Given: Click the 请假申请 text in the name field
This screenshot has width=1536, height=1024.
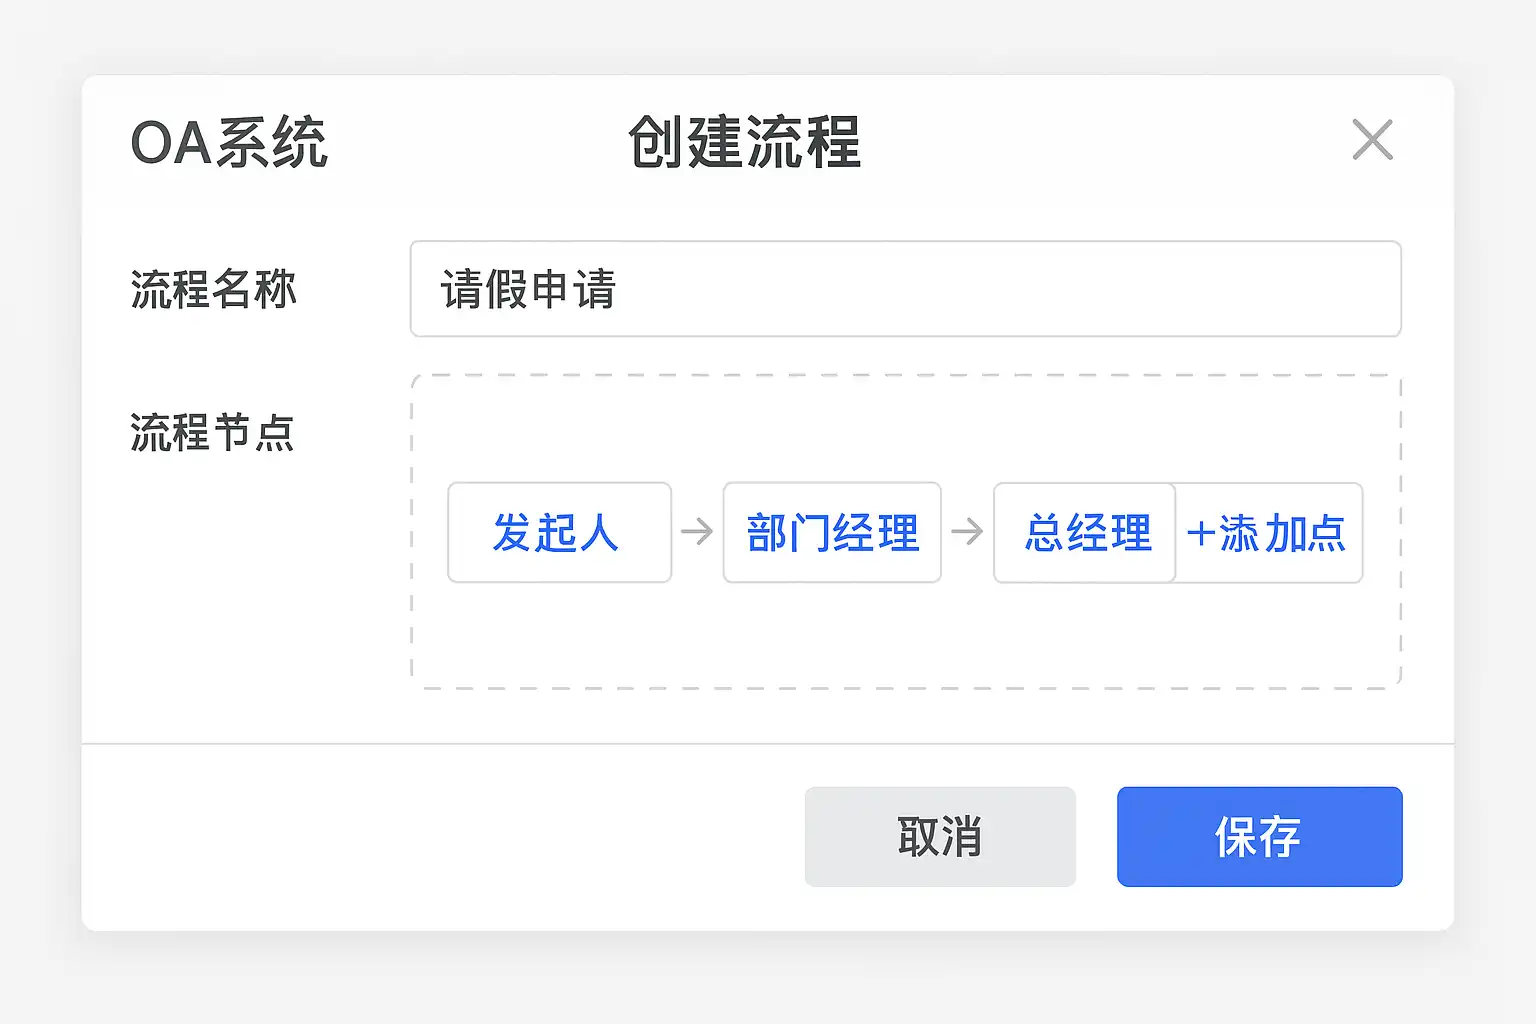Looking at the screenshot, I should pos(528,289).
